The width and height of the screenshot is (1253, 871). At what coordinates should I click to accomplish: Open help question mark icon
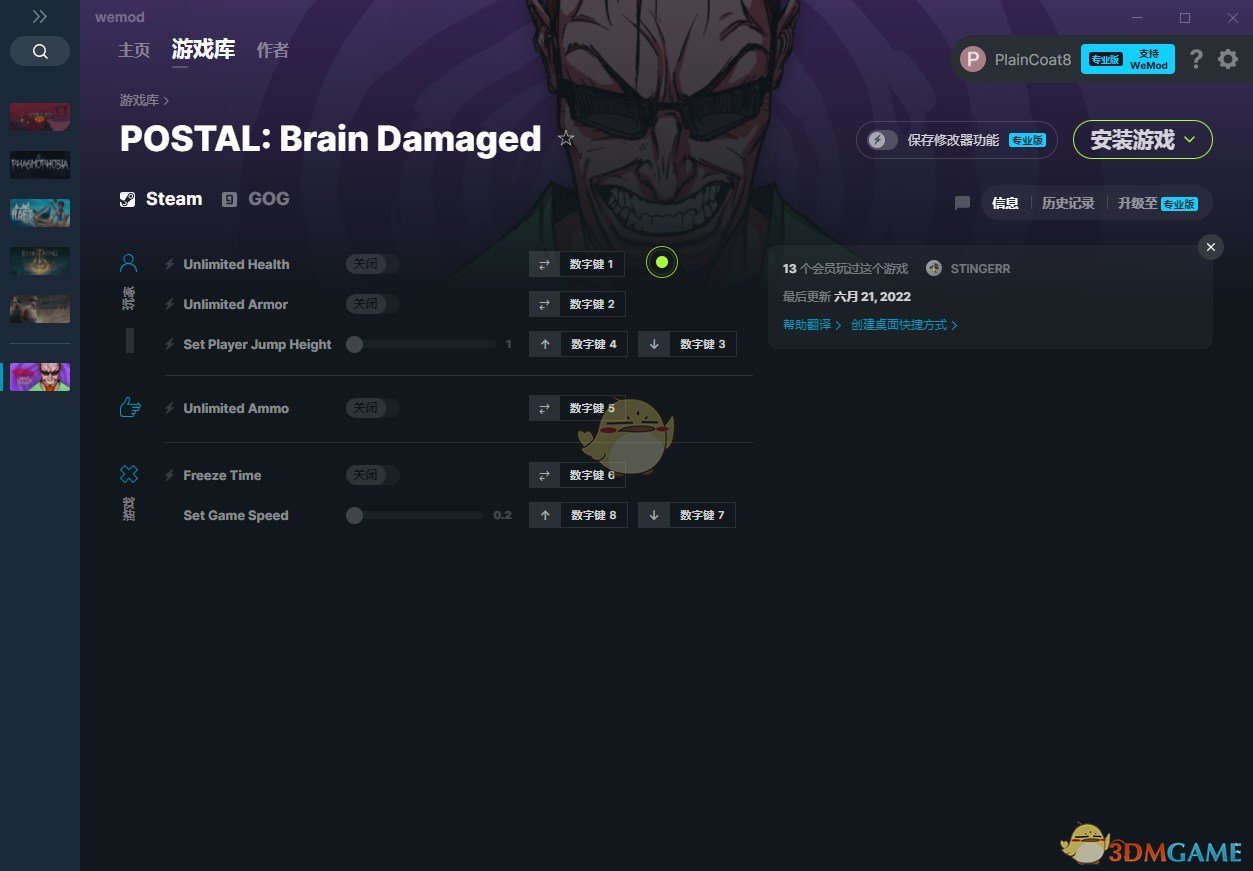(x=1196, y=60)
